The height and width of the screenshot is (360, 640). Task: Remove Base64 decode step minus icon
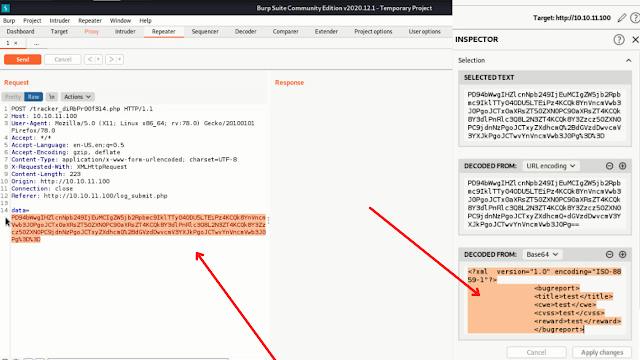[x=609, y=254]
